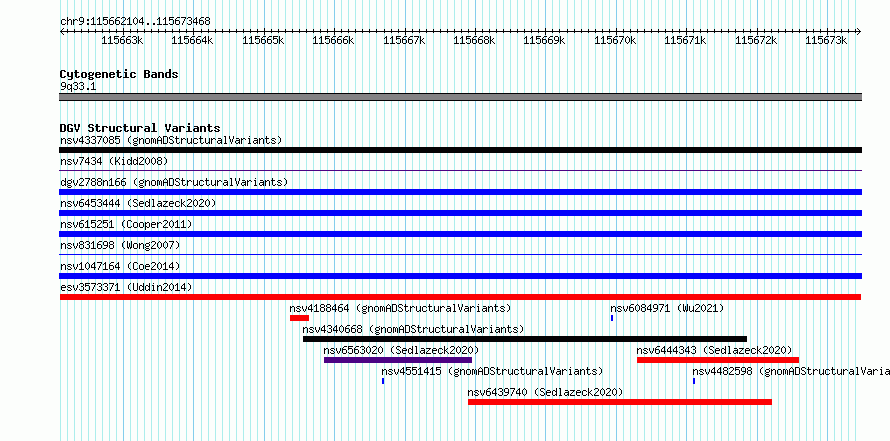Click the nsv615251 (Cooper2011) label

[126, 224]
